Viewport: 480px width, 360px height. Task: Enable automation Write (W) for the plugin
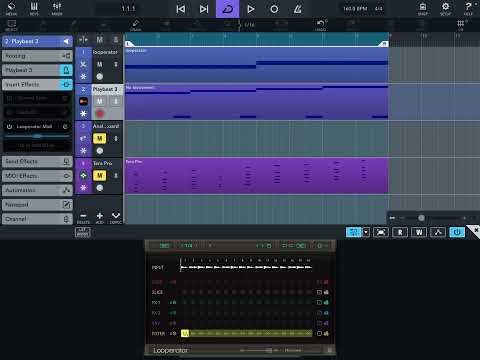point(419,232)
